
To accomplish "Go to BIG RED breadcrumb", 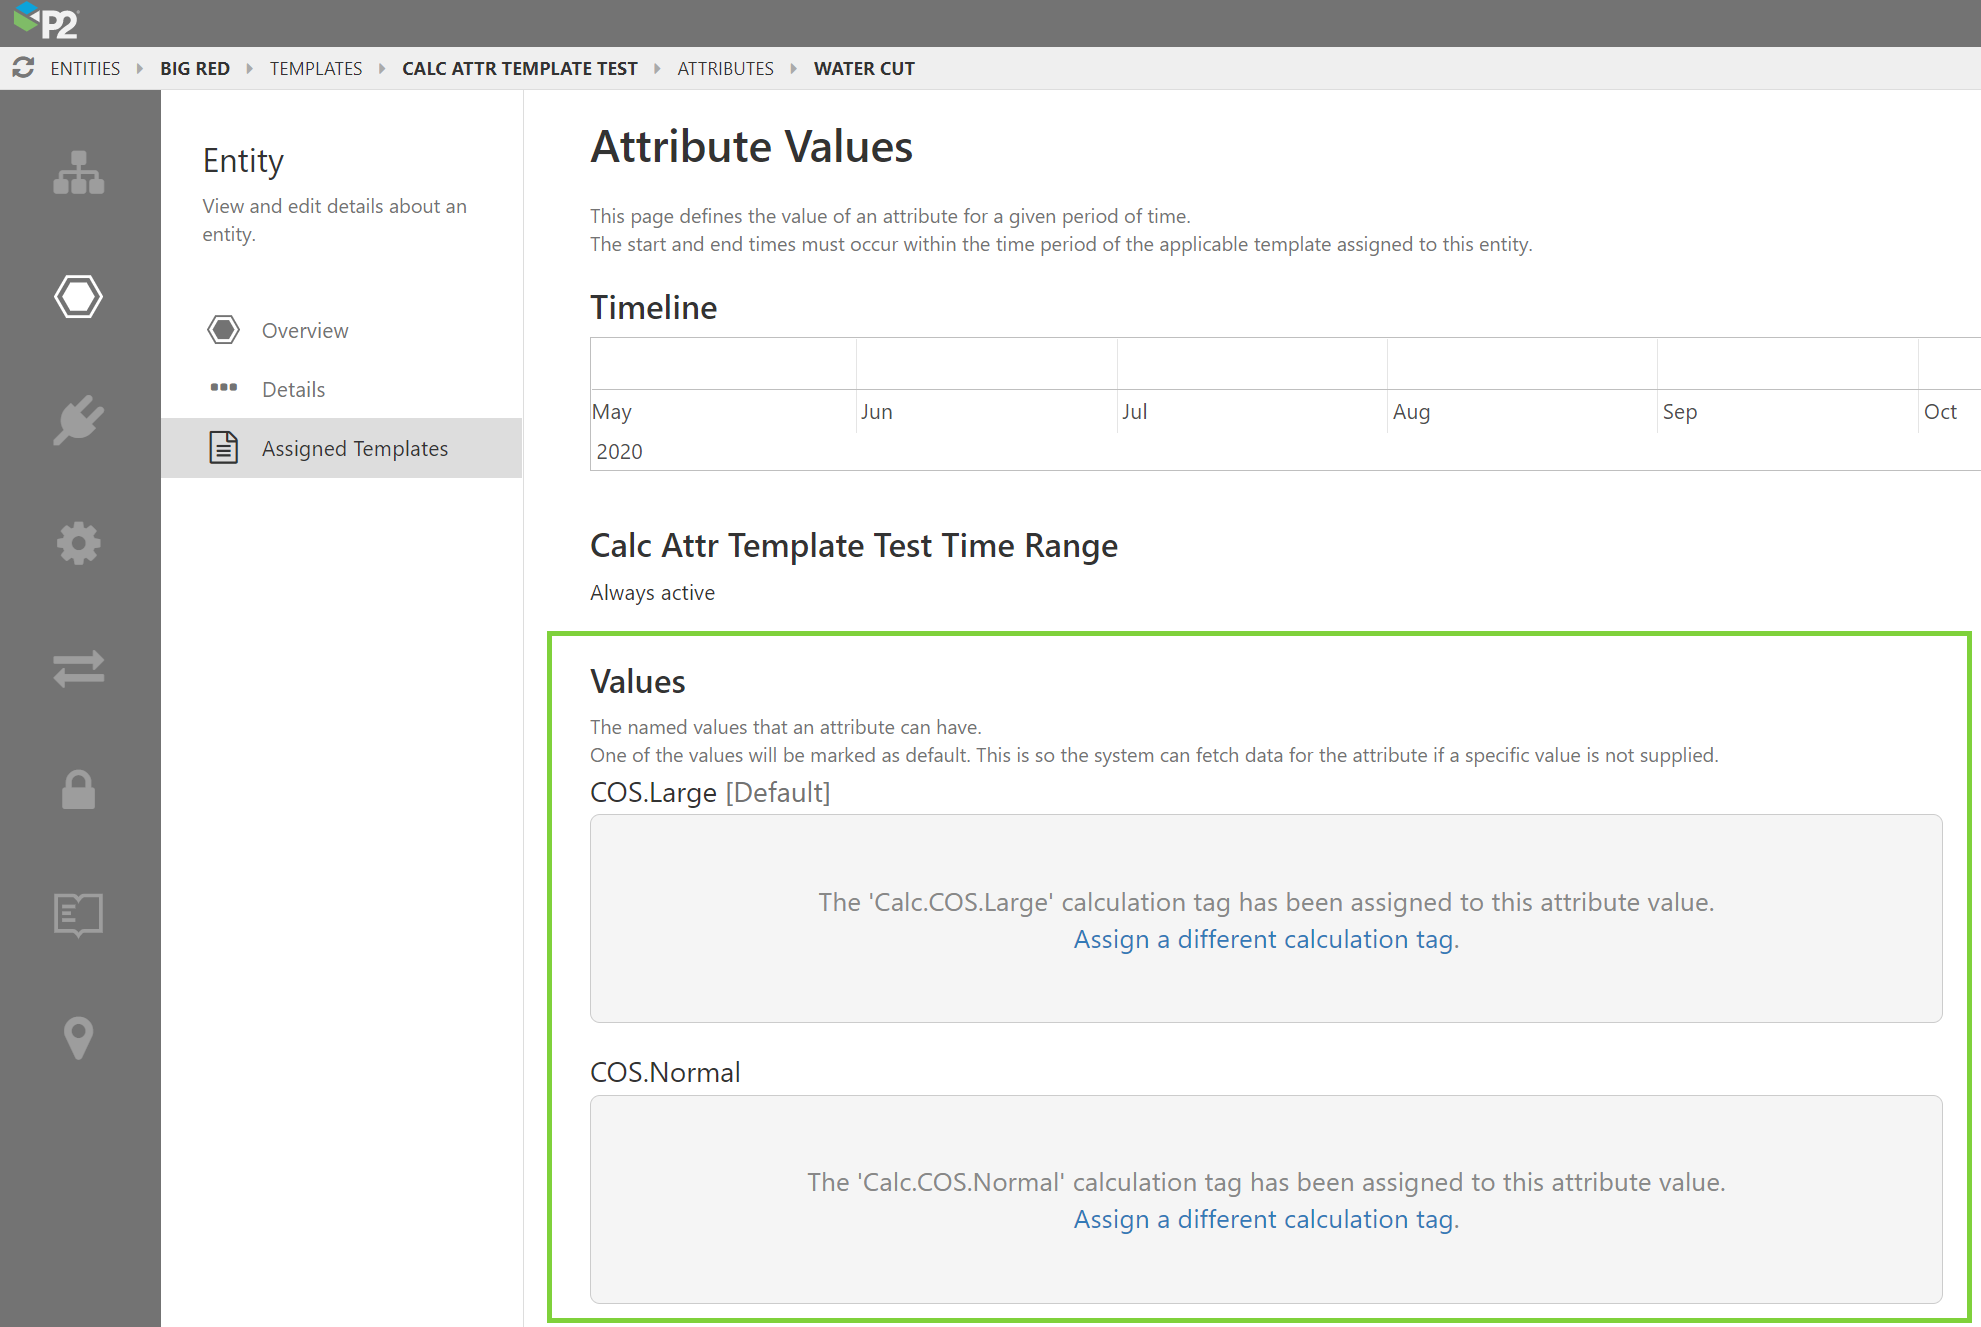I will [195, 69].
